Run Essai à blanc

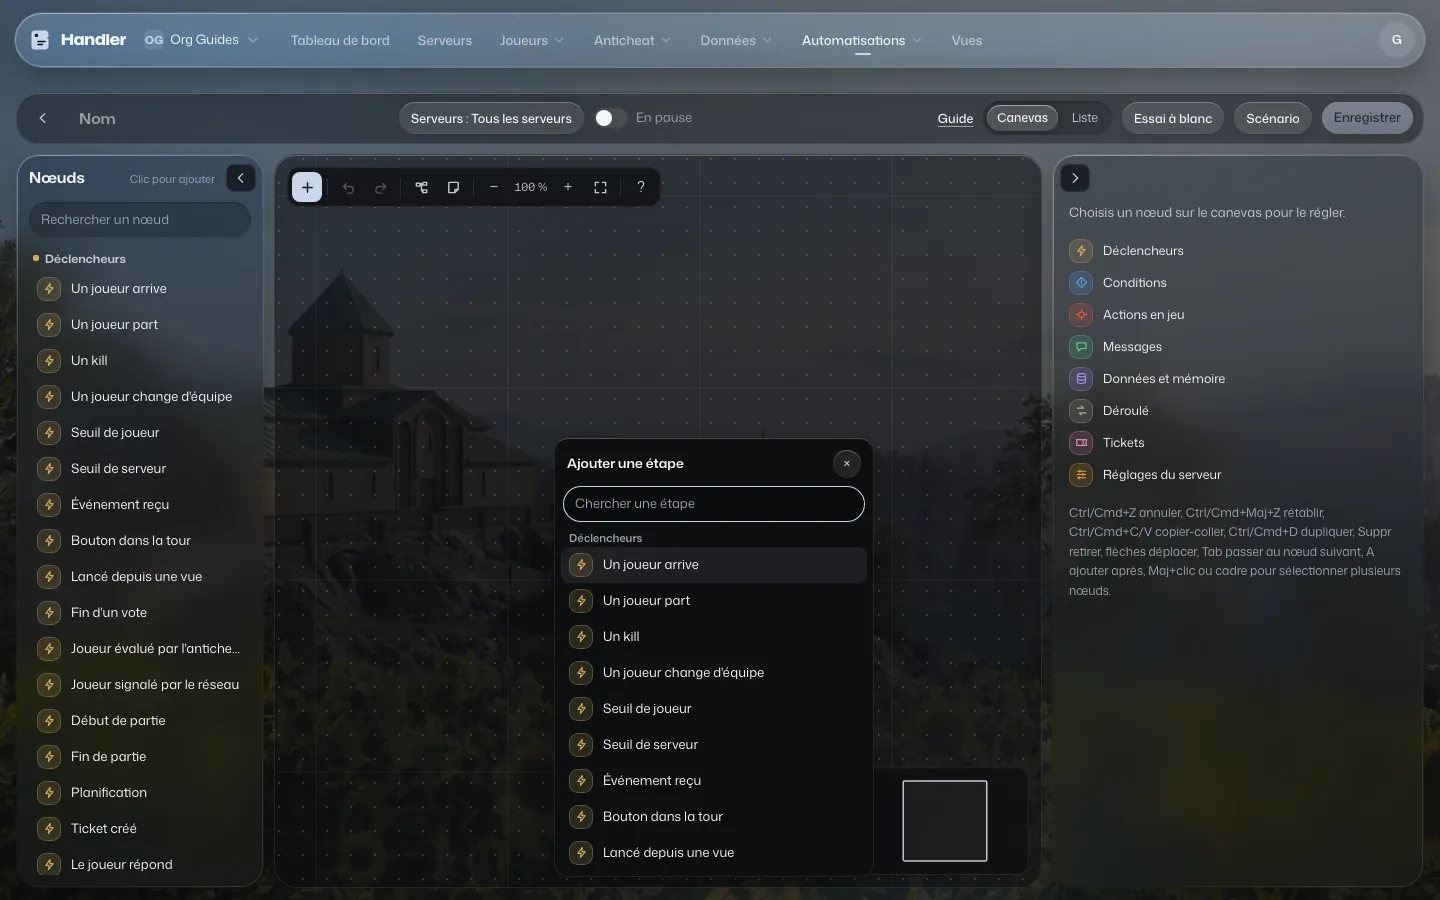1173,118
